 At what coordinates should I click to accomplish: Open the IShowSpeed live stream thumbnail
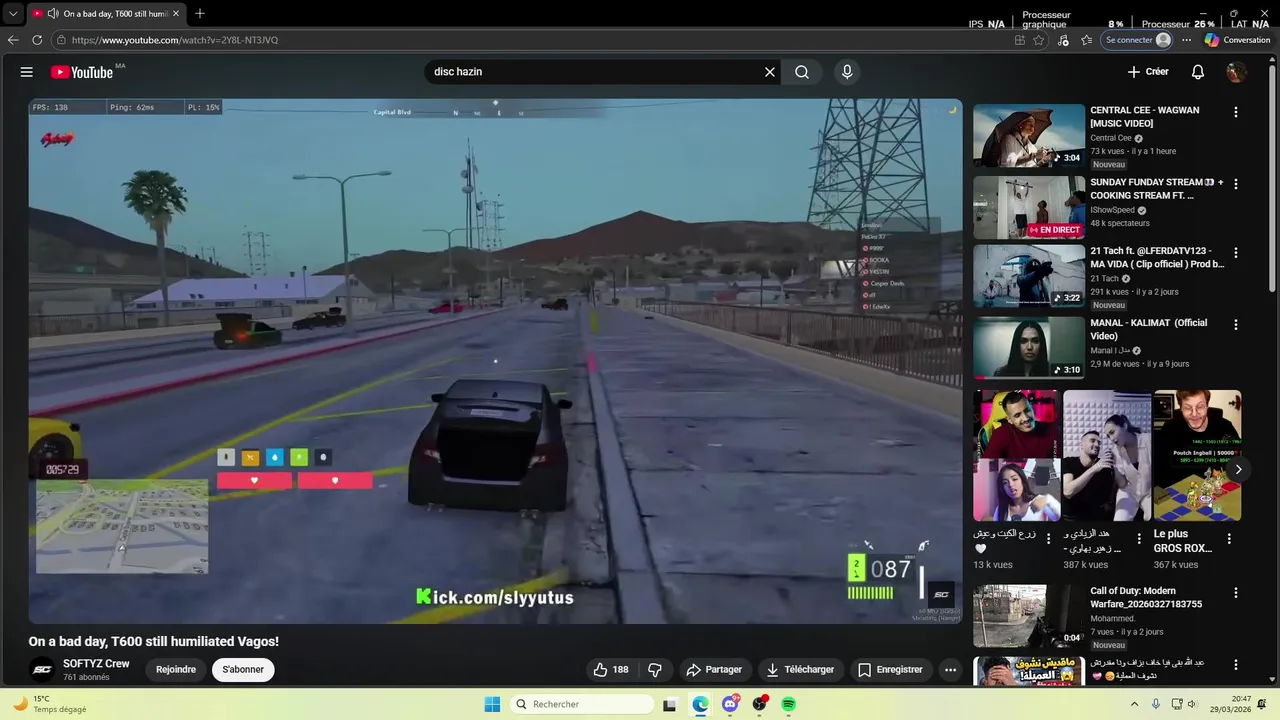(x=1029, y=208)
